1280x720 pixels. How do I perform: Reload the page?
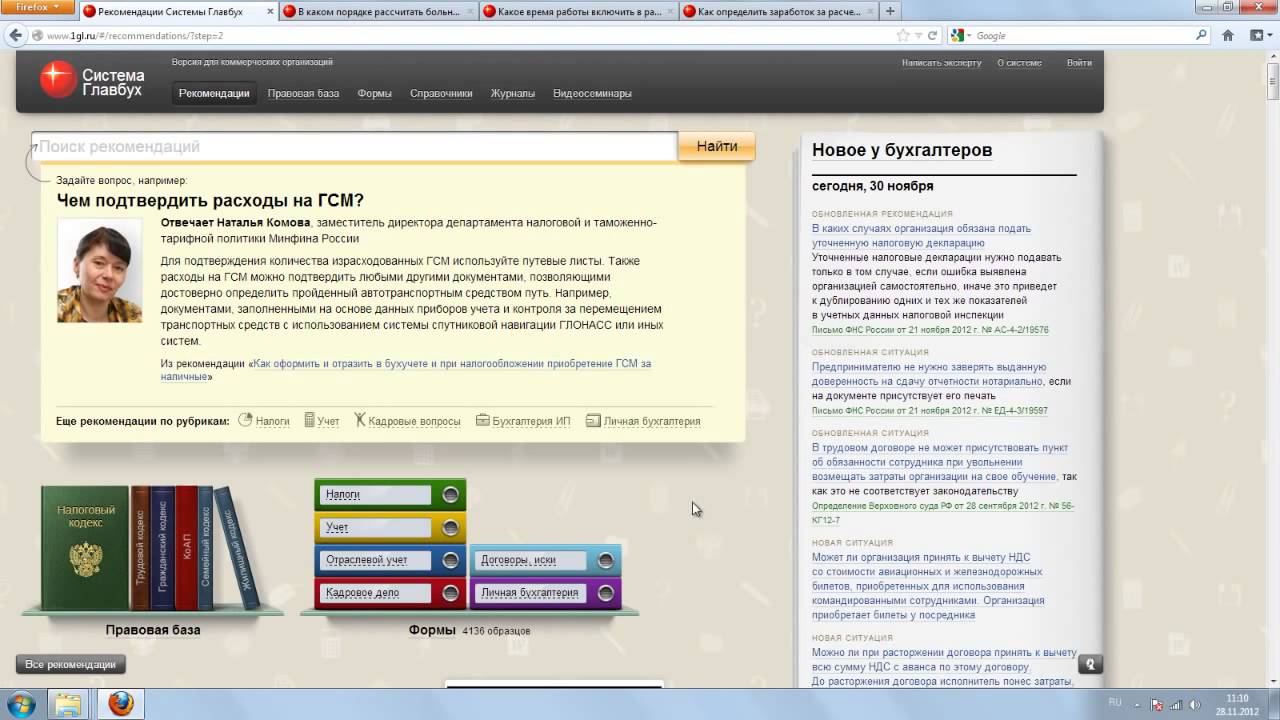tap(933, 35)
